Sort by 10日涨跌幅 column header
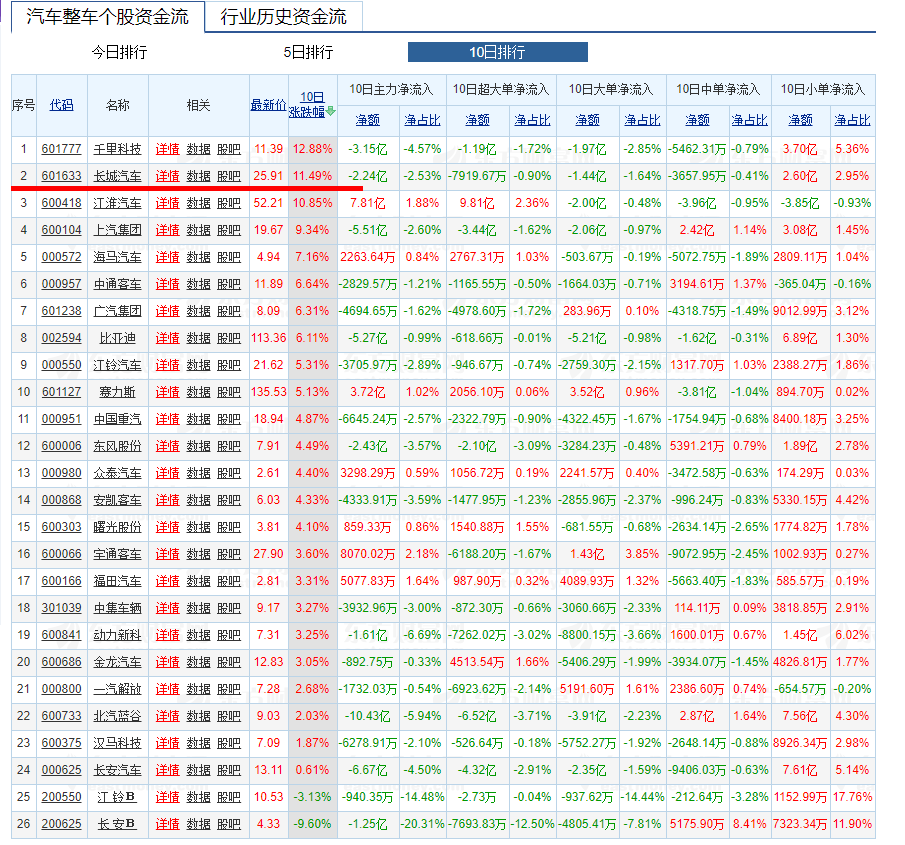 (308, 104)
